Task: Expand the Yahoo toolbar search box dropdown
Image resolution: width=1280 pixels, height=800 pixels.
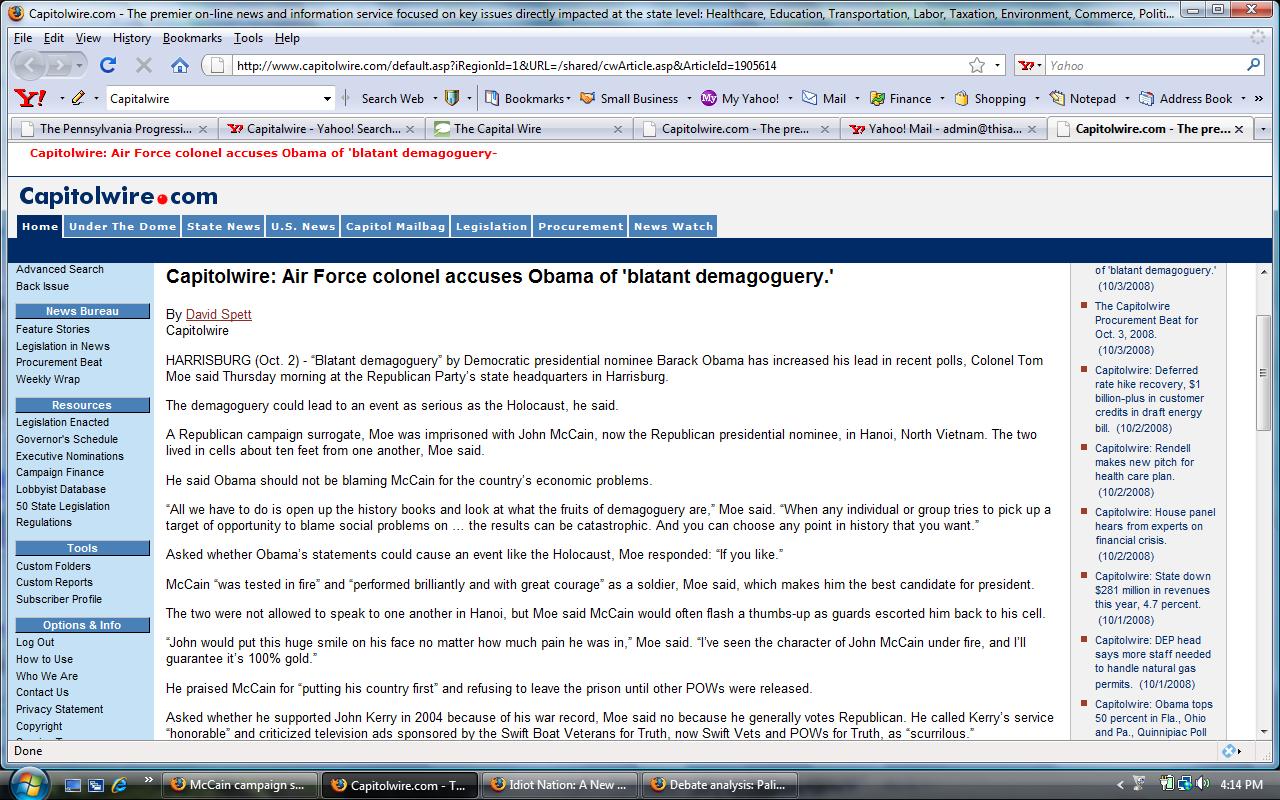Action: [327, 98]
